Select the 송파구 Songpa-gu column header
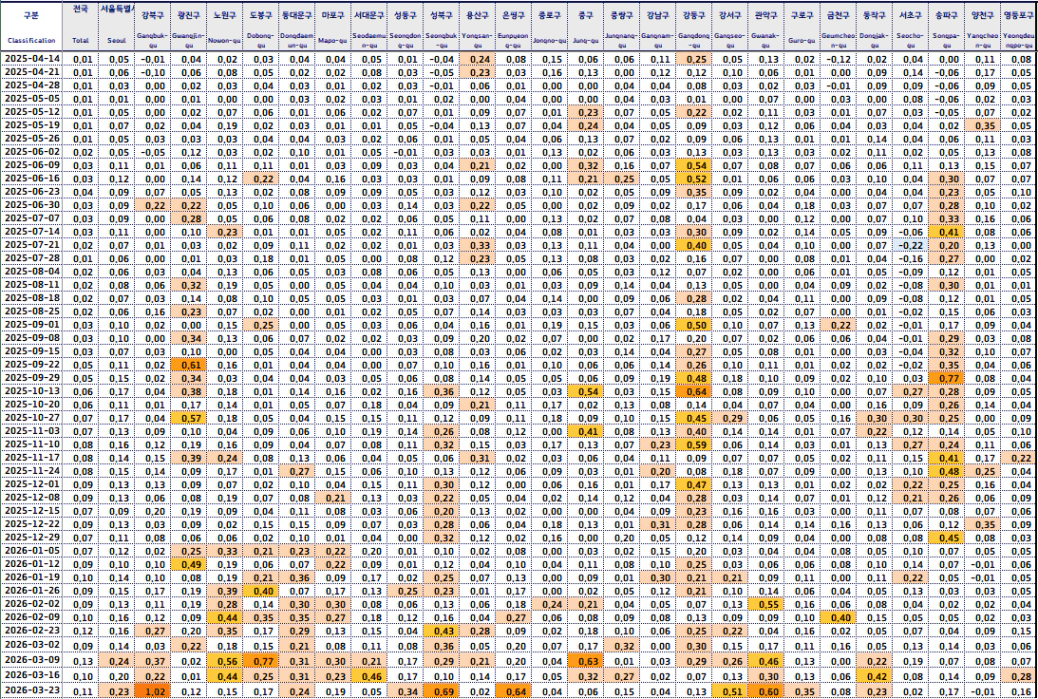This screenshot has height=699, width=1038. point(945,26)
